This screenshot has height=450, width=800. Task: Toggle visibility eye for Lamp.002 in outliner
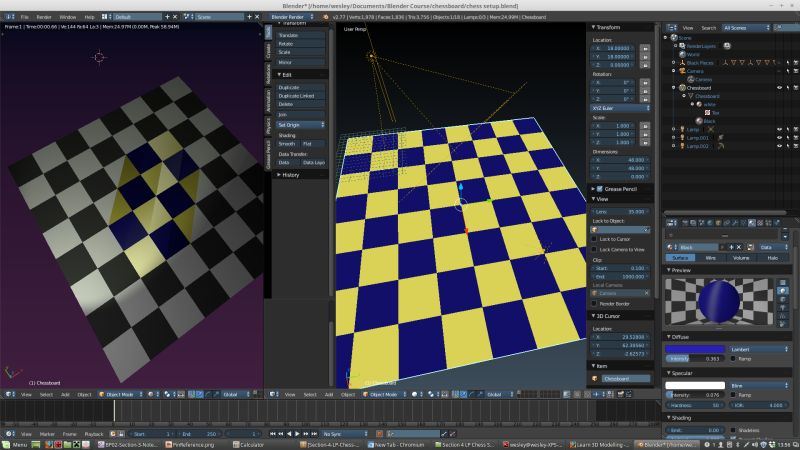pos(779,146)
